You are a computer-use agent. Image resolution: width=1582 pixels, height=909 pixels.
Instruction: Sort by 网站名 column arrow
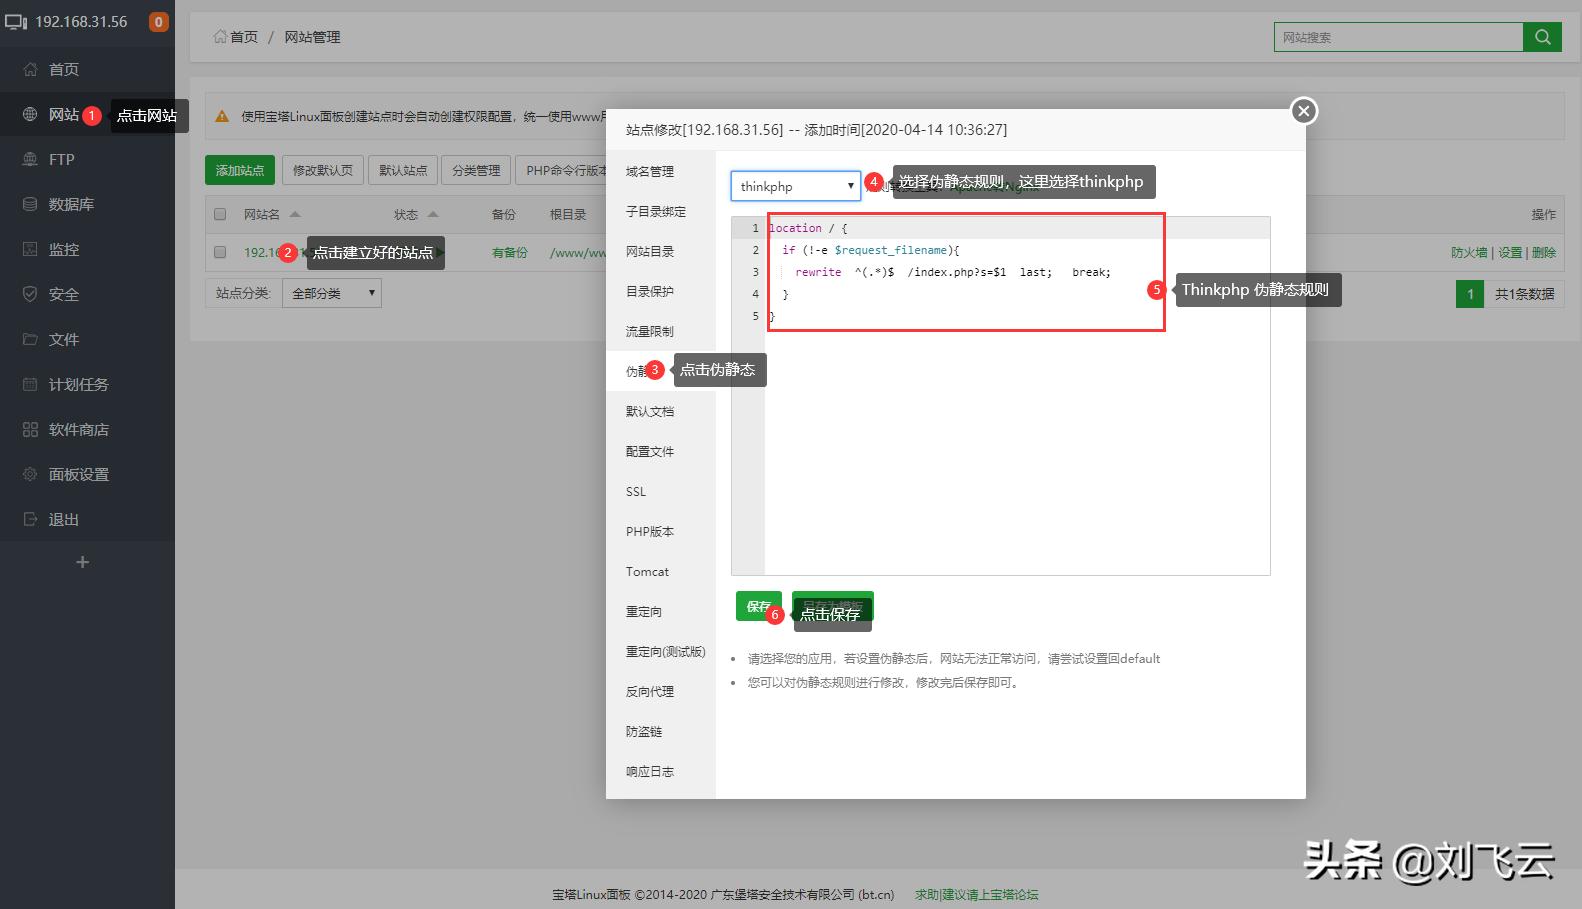(x=295, y=214)
